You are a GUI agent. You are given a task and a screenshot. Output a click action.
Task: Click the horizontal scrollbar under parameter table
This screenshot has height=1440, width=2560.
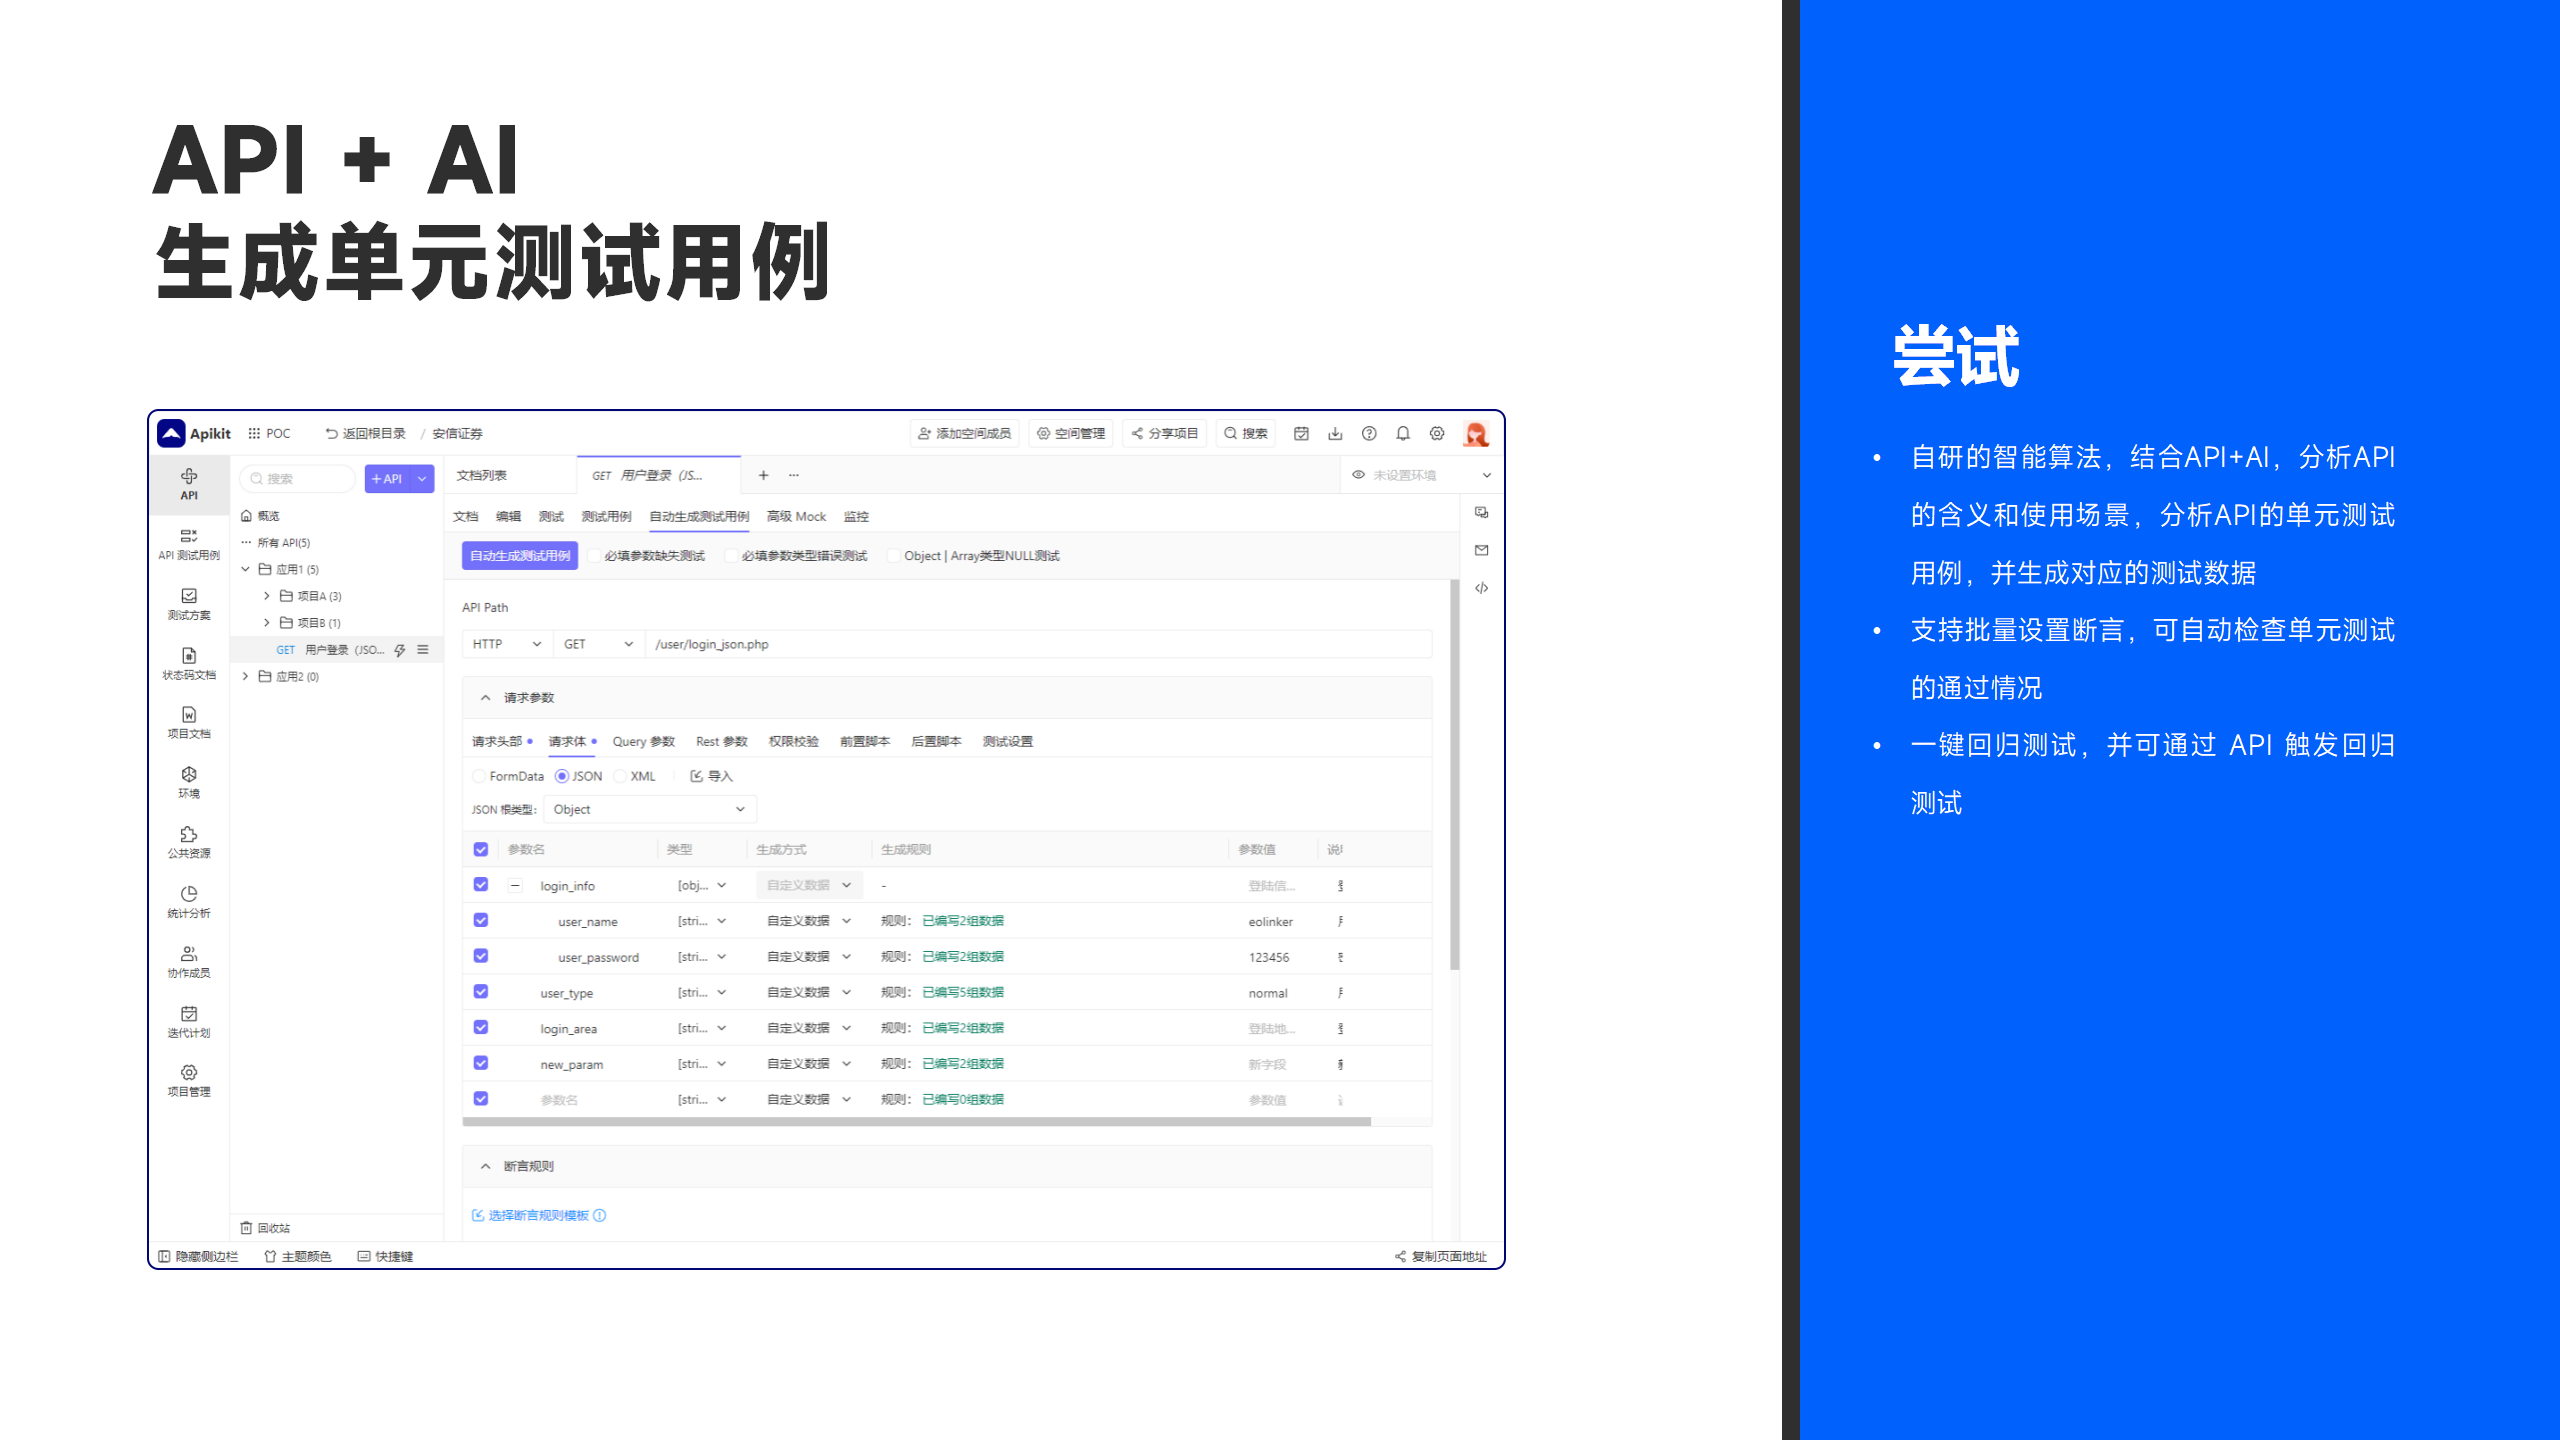[x=915, y=1122]
